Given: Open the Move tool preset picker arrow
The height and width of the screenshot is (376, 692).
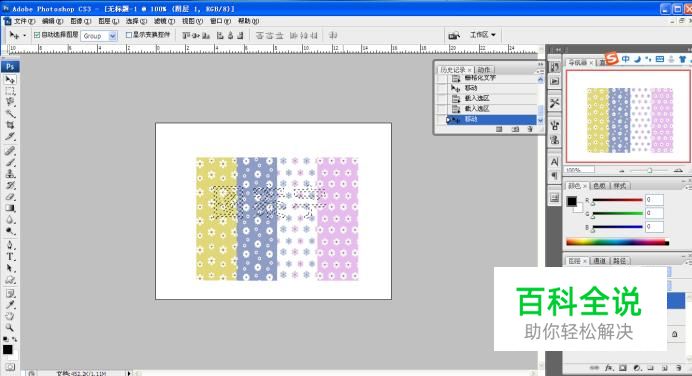Looking at the screenshot, I should click(x=24, y=35).
